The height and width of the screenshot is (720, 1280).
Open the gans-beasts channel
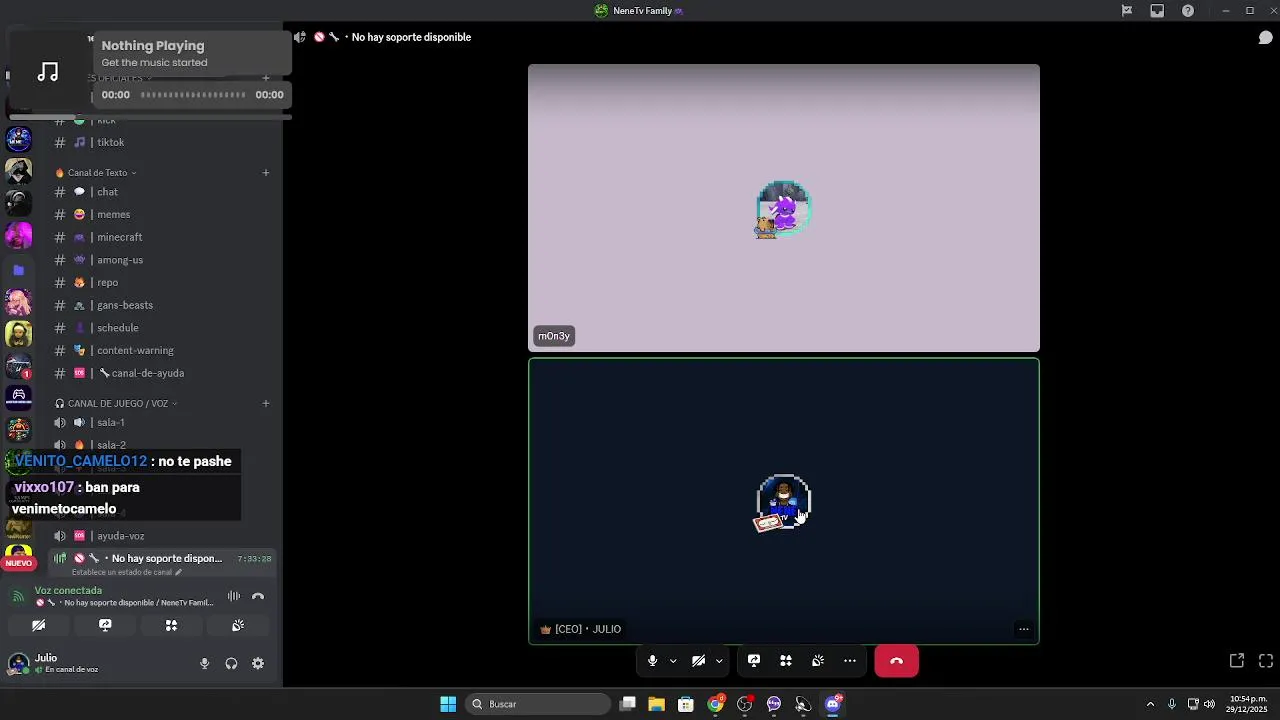click(x=160, y=305)
